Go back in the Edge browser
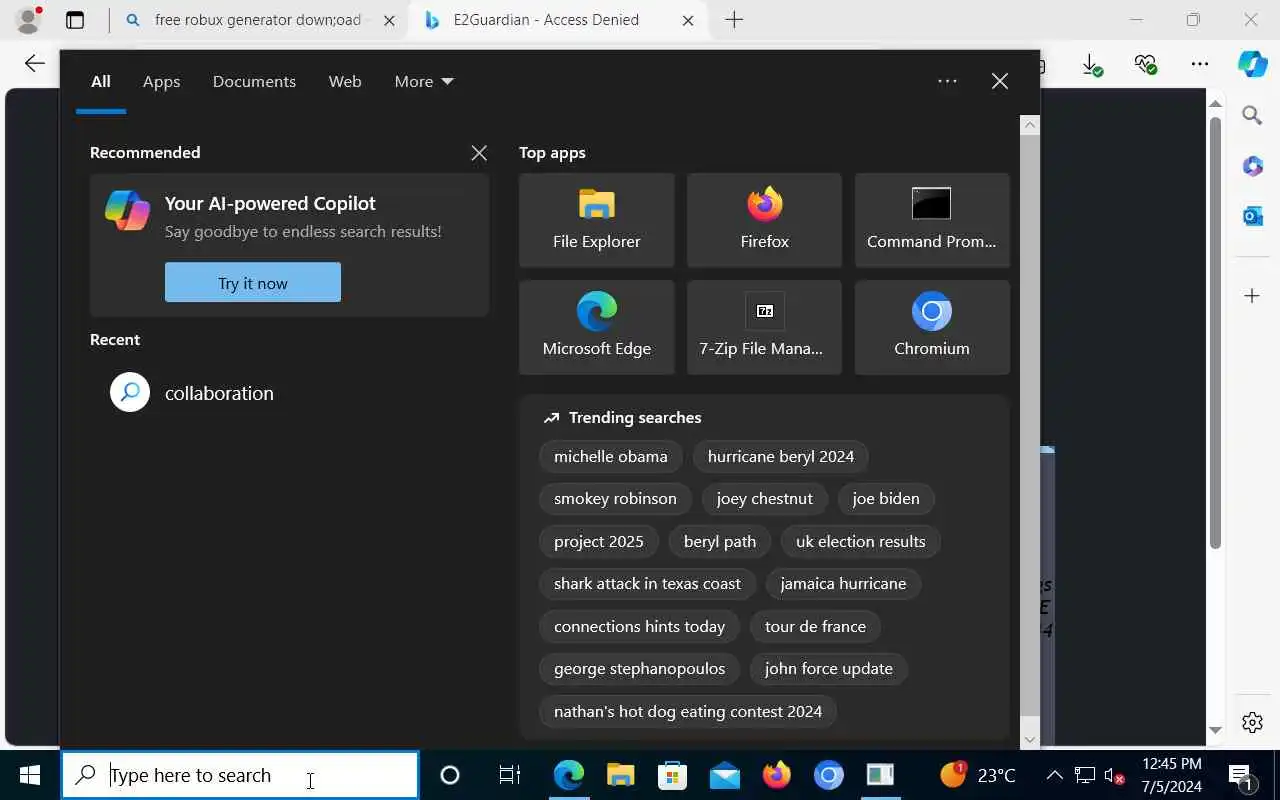 [34, 64]
